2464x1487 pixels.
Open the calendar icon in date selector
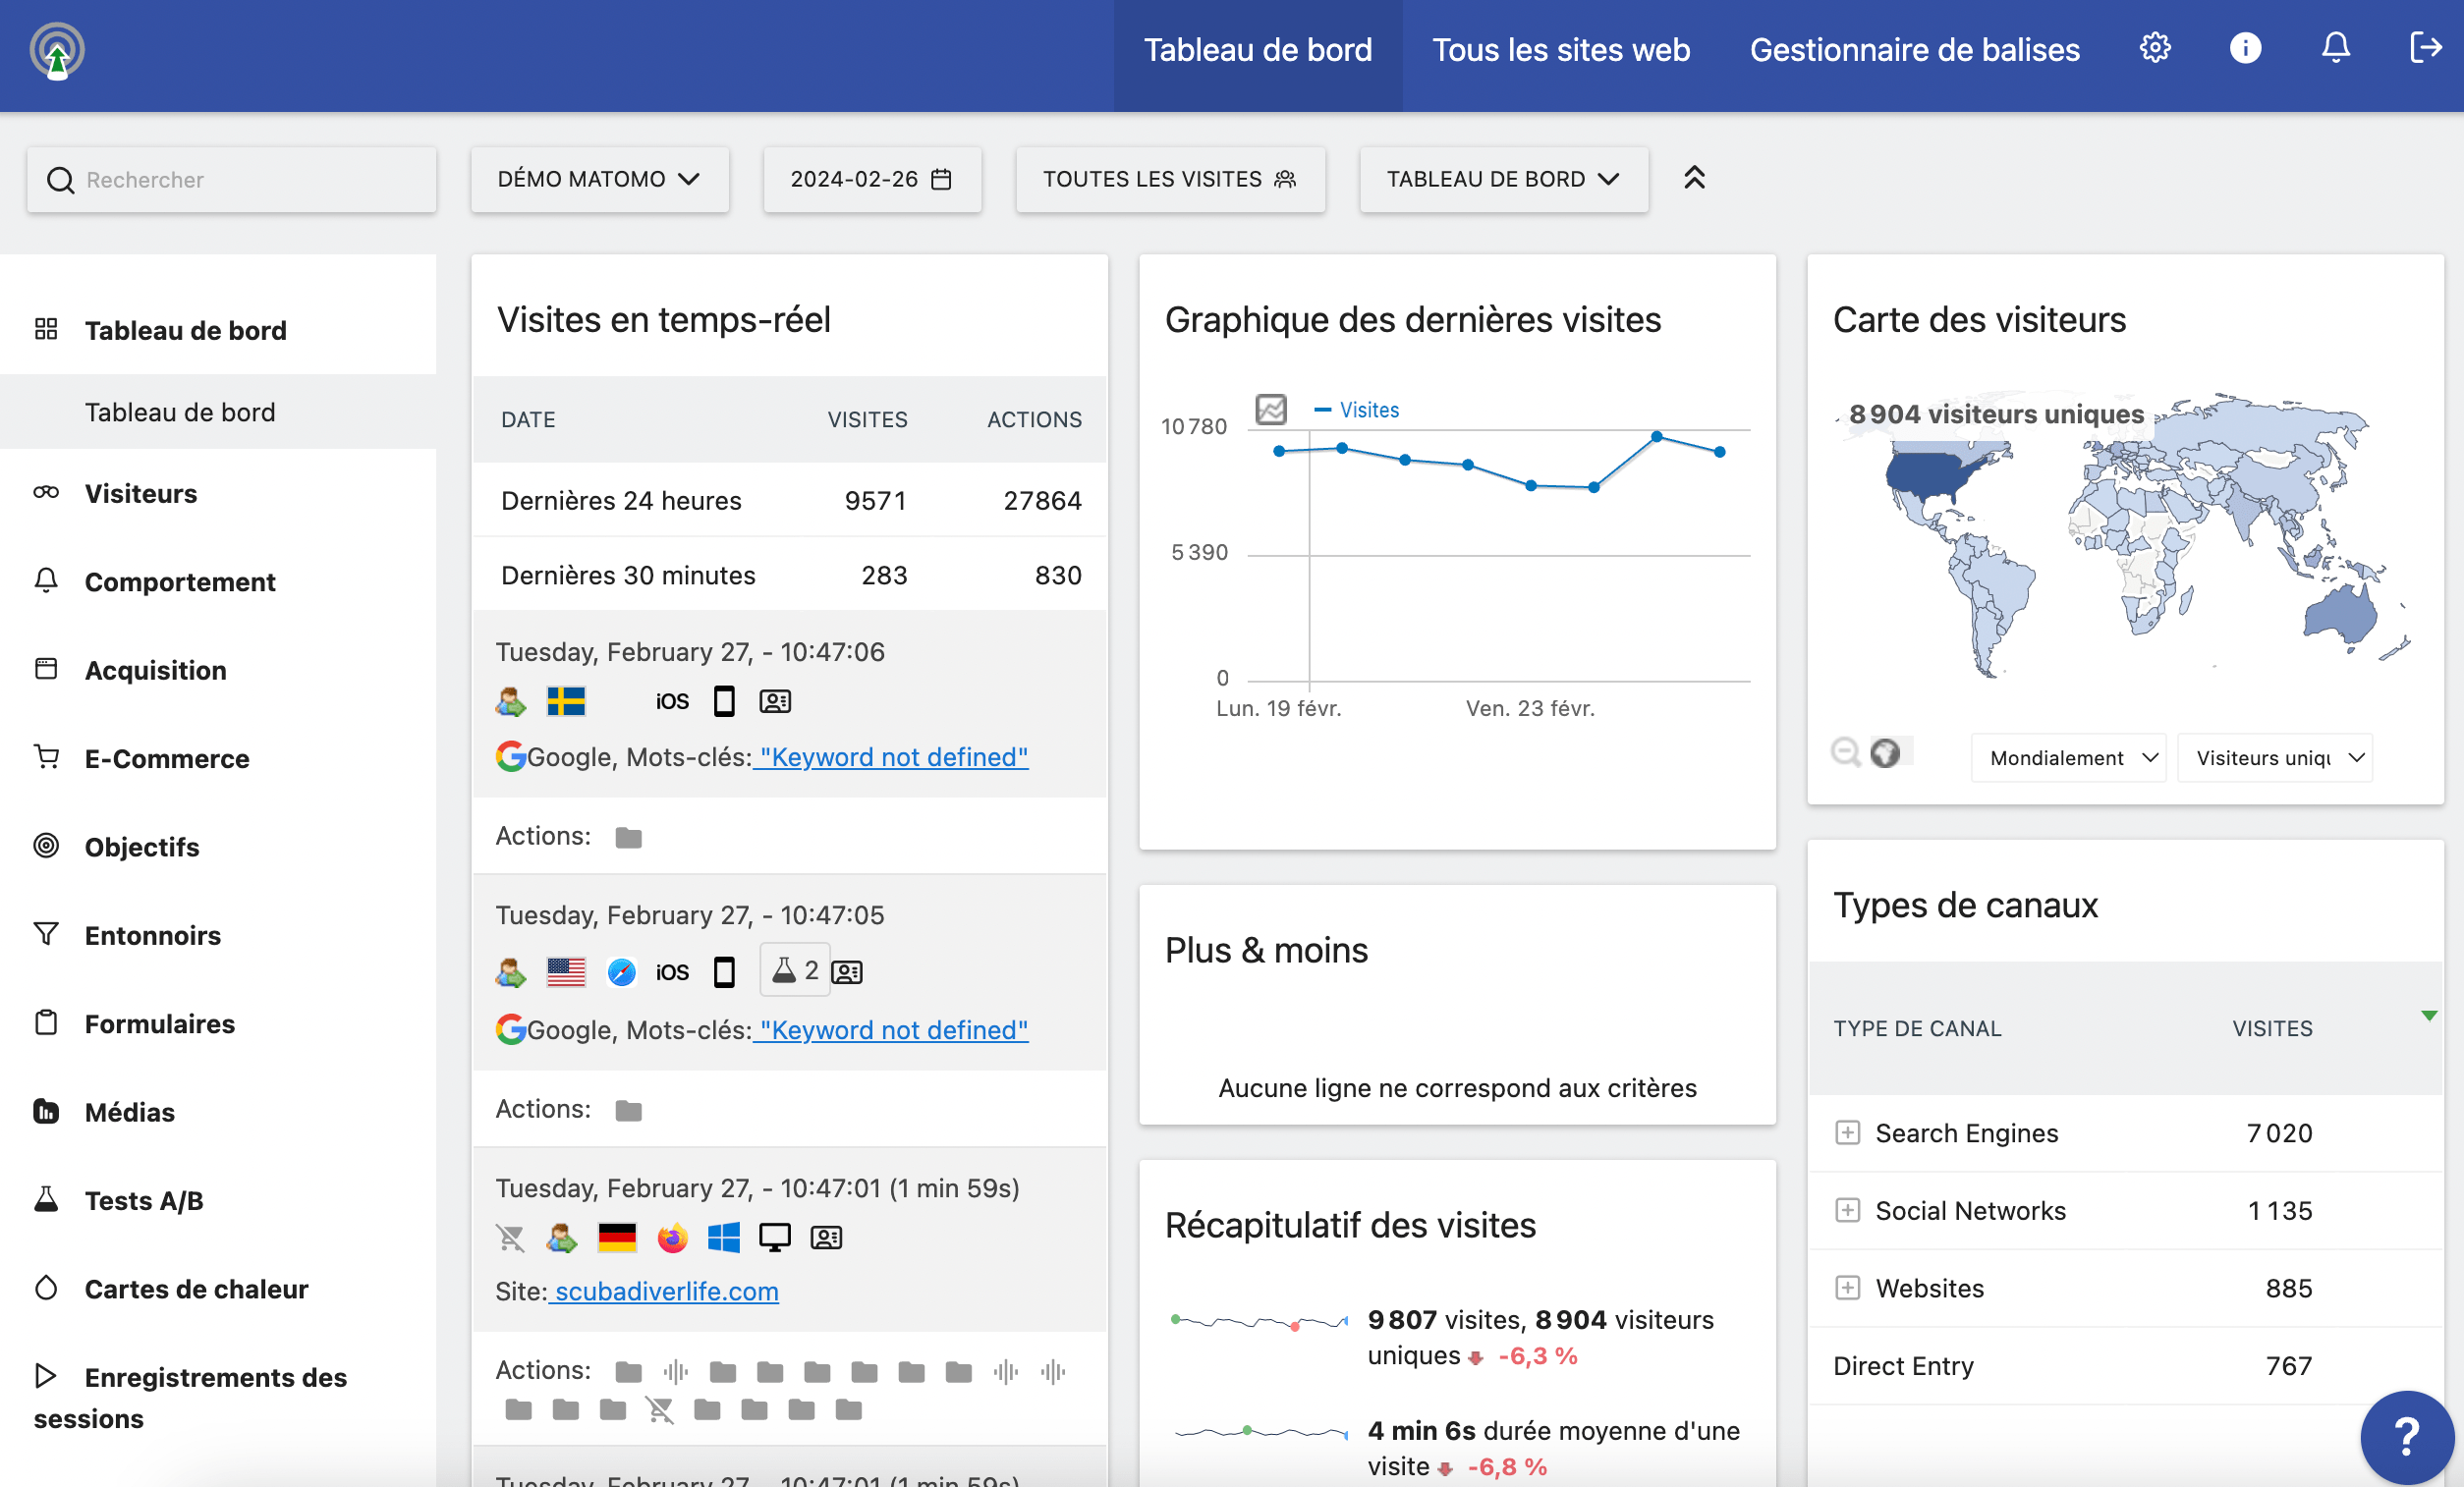[941, 179]
